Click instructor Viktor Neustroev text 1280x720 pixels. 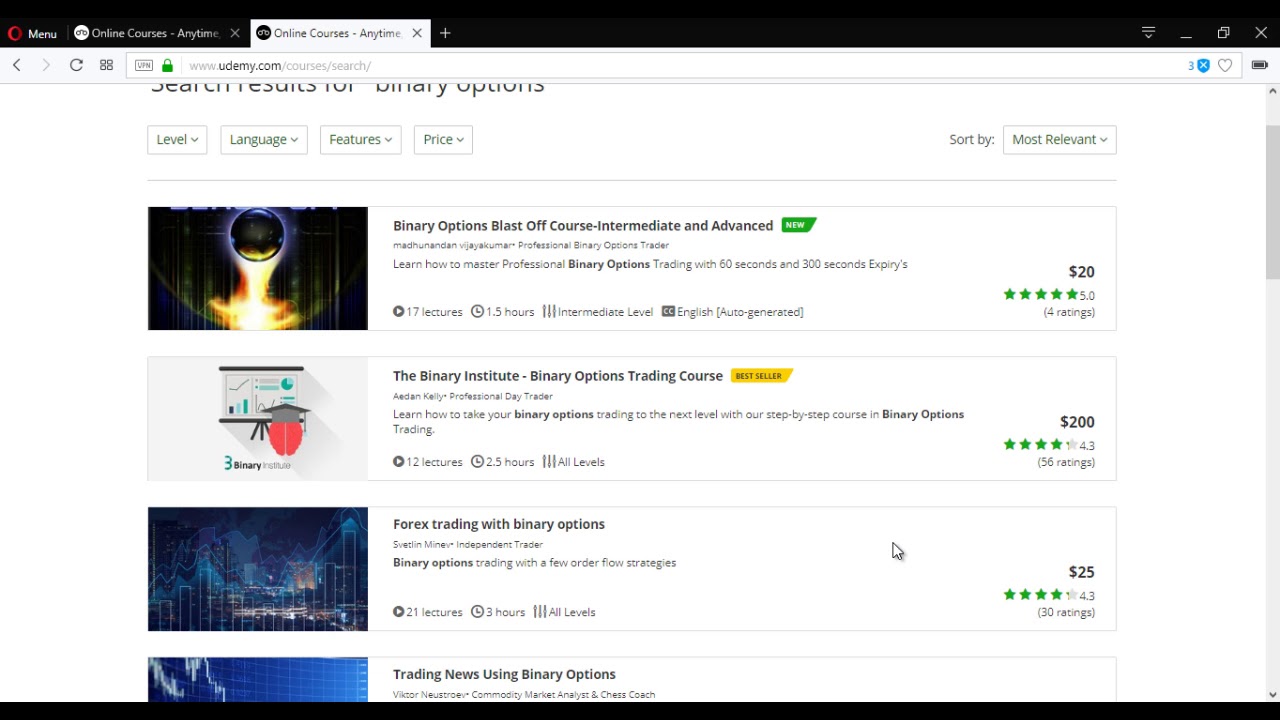point(430,695)
